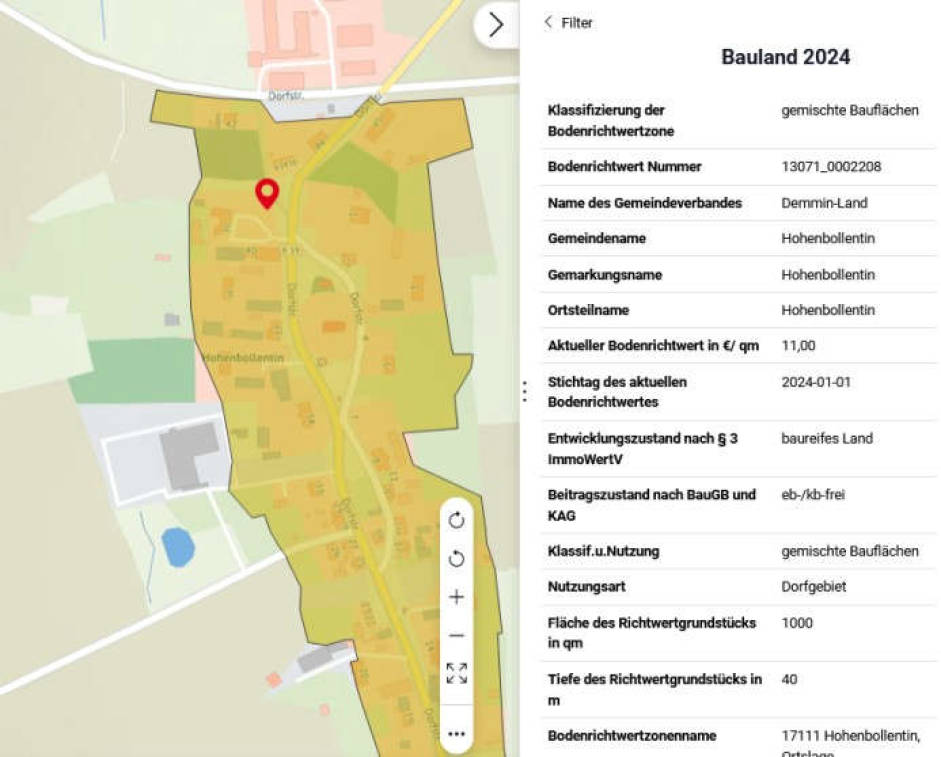Zoom in using the plus icon
The height and width of the screenshot is (757, 941).
[x=457, y=596]
